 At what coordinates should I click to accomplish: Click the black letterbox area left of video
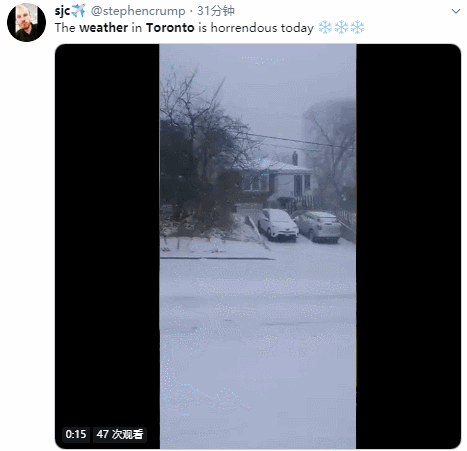107,233
